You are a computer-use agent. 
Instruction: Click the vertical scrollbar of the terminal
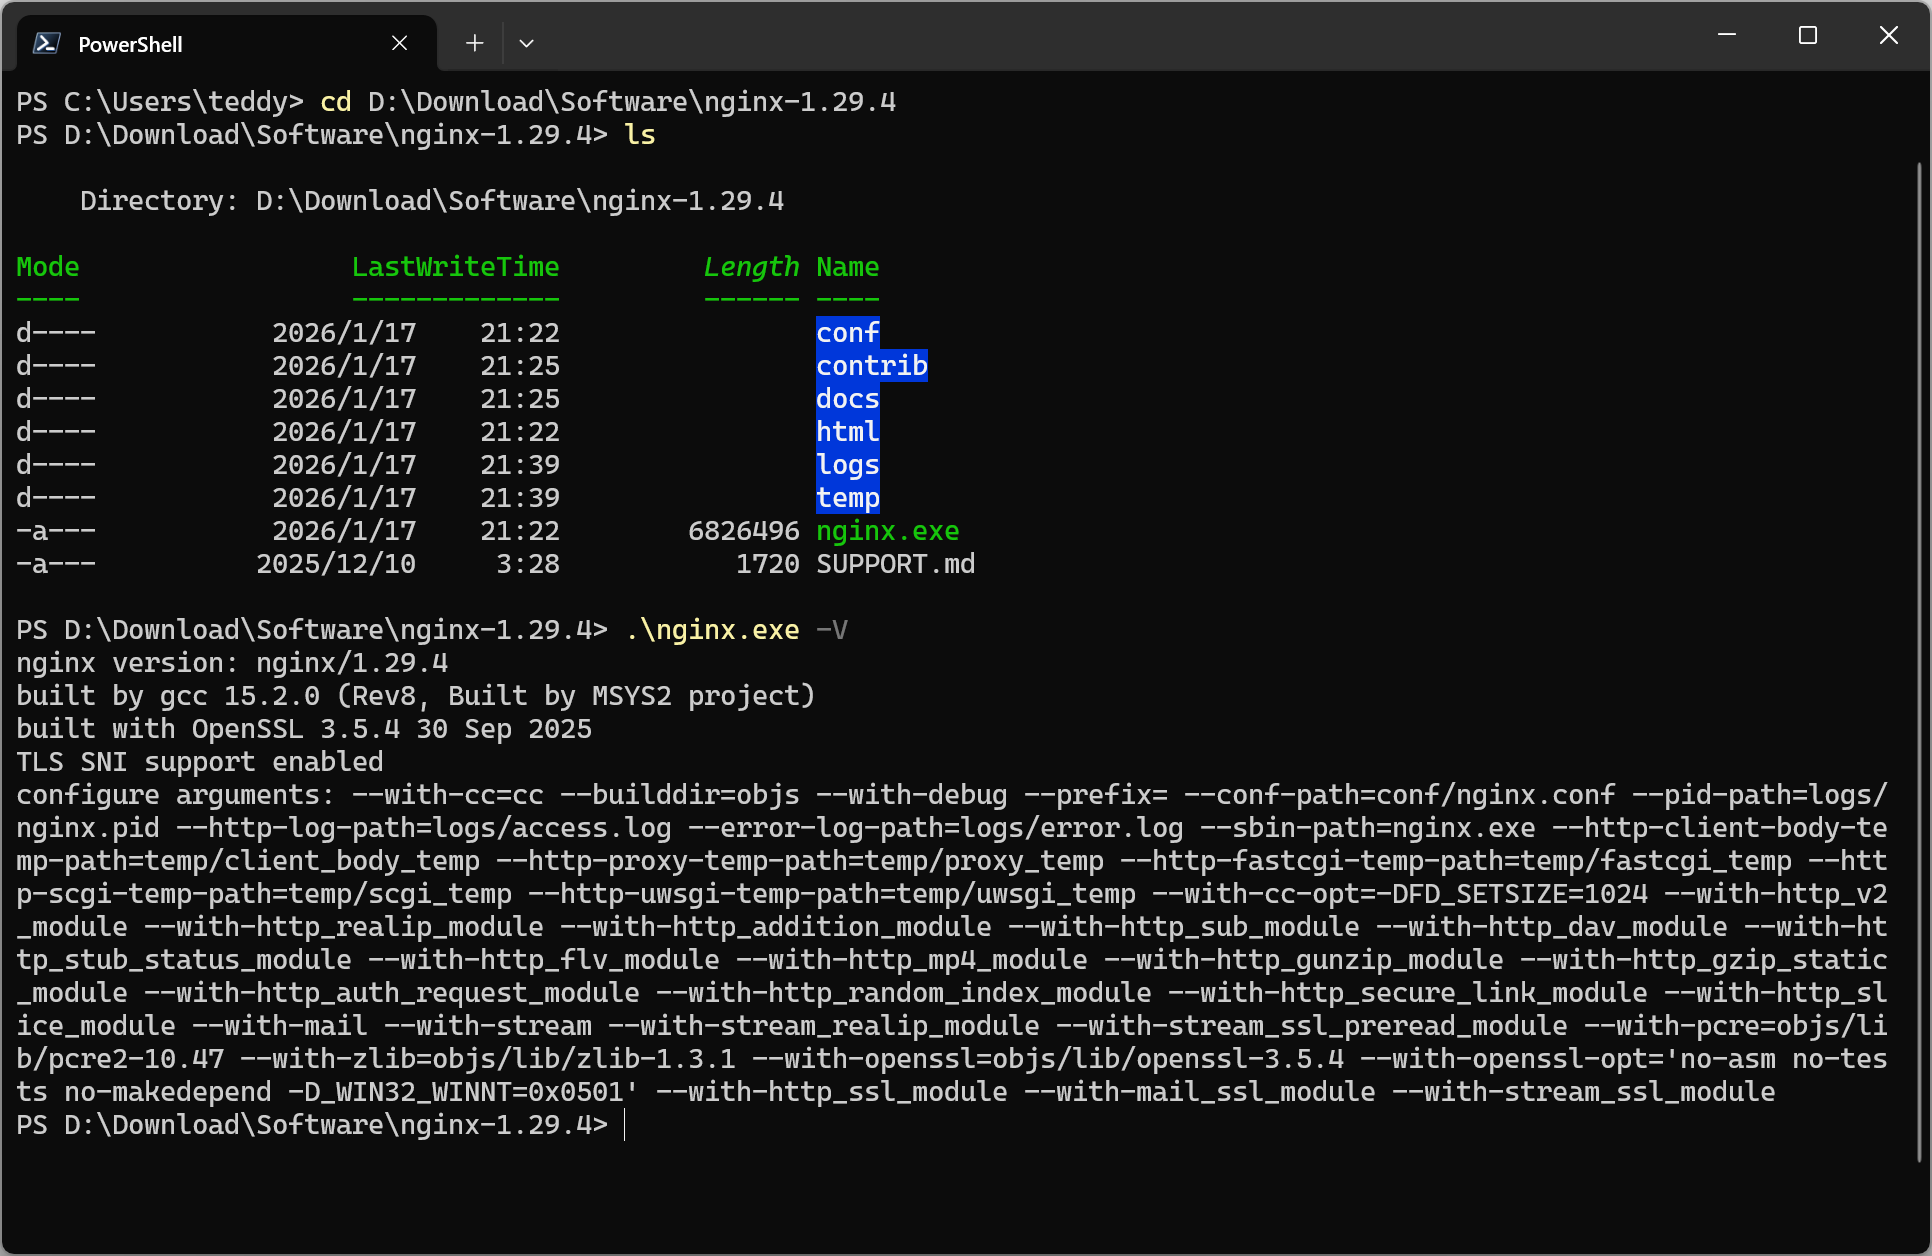pyautogui.click(x=1920, y=660)
